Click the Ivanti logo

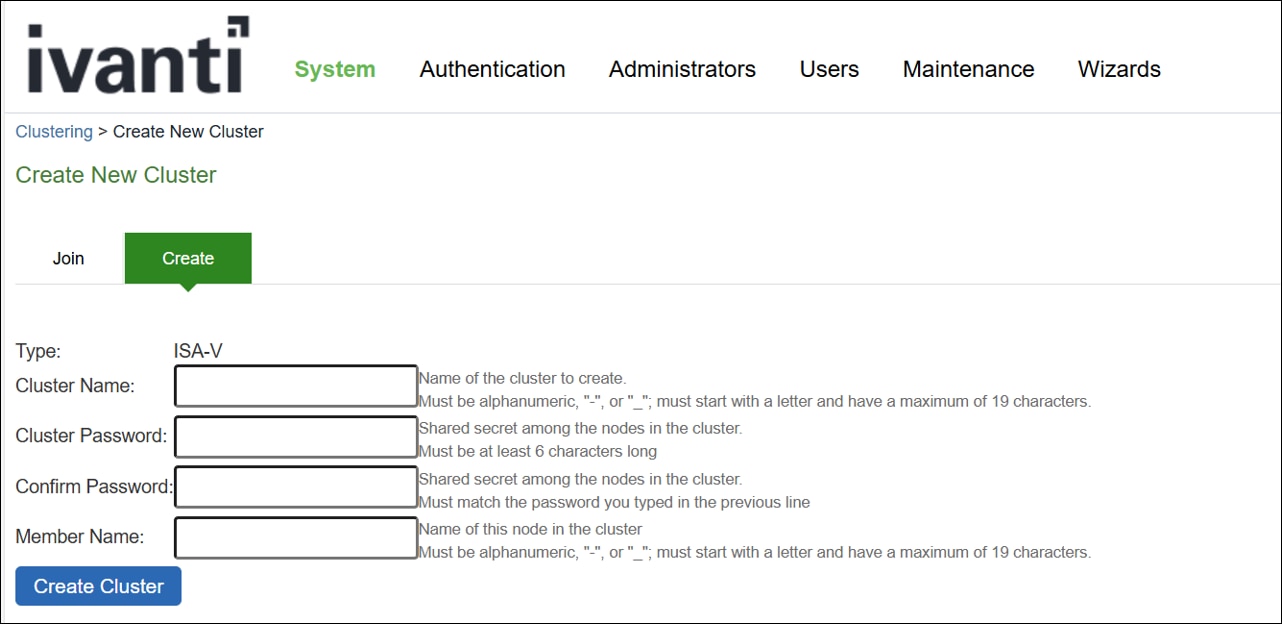click(x=137, y=56)
